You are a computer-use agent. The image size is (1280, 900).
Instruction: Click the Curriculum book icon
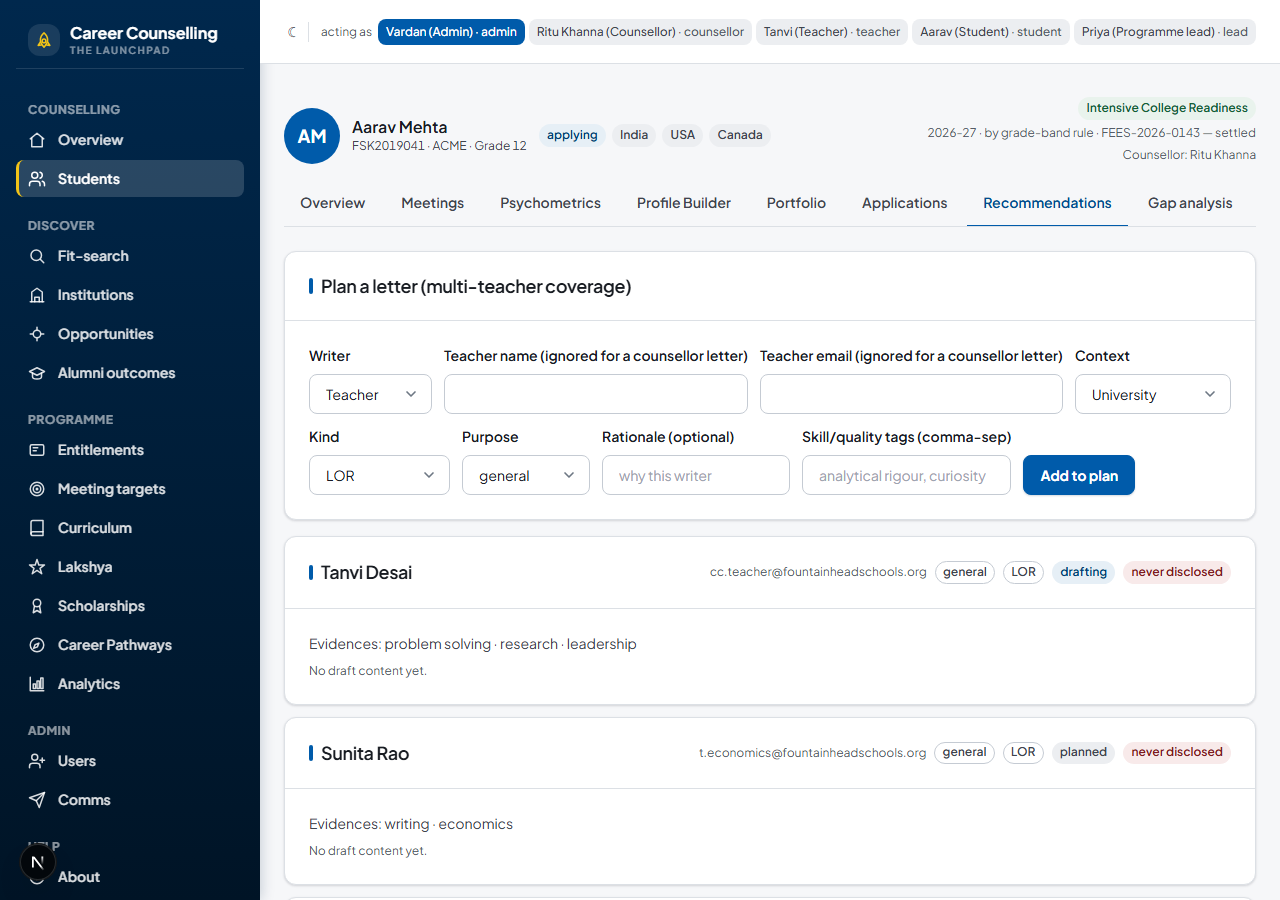click(37, 528)
